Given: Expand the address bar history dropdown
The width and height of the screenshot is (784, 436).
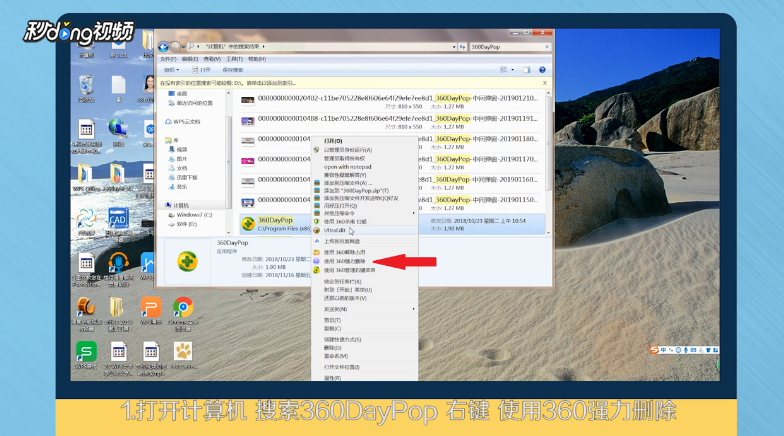Looking at the screenshot, I should coord(454,47).
